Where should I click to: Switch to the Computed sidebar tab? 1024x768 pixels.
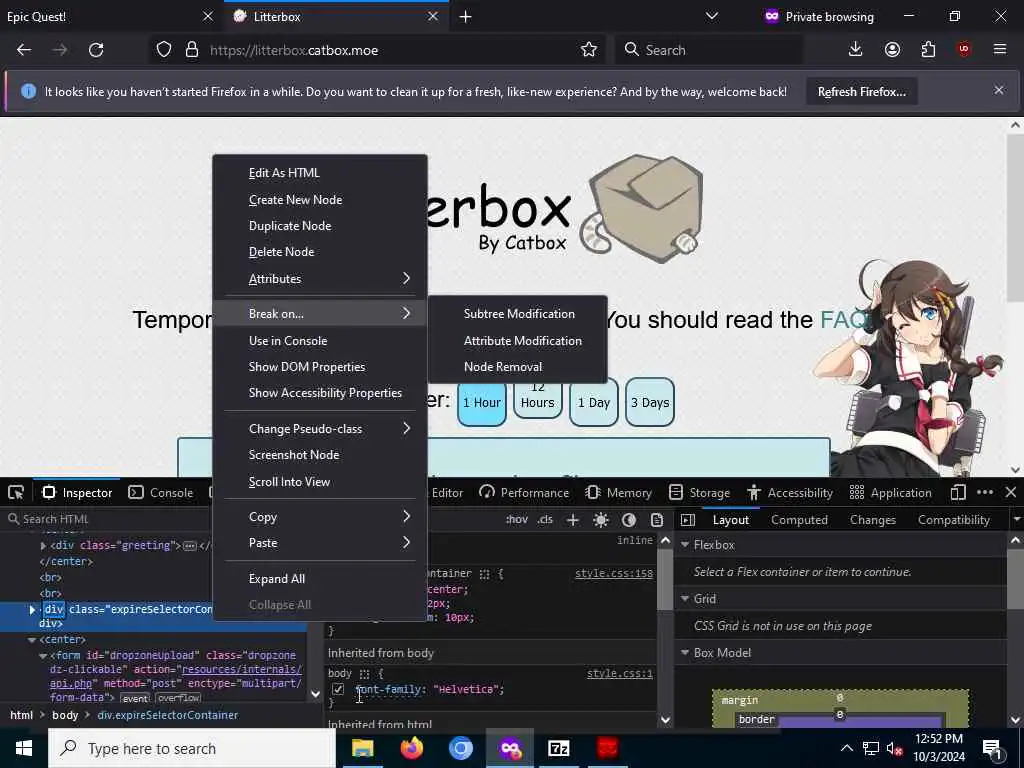point(799,520)
